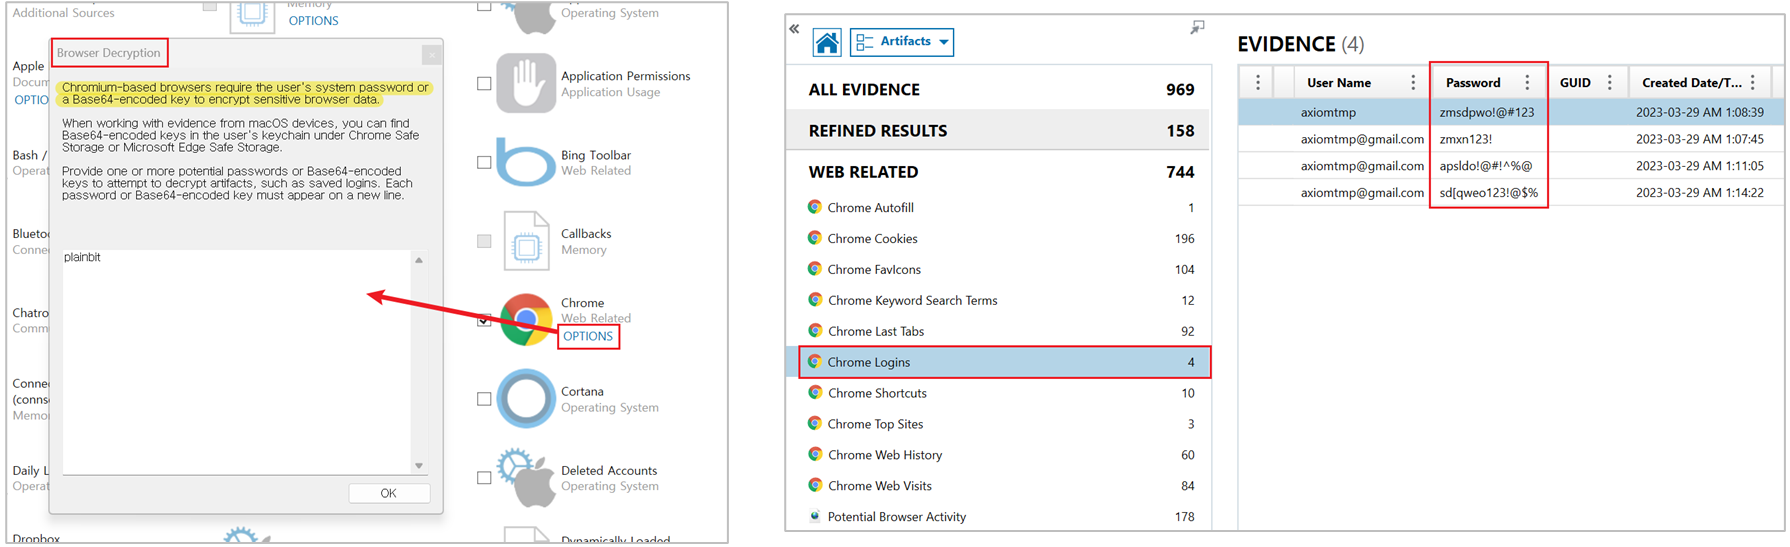Image resolution: width=1790 pixels, height=547 pixels.
Task: Open Chrome Keyword Search Terms
Action: 1000,300
